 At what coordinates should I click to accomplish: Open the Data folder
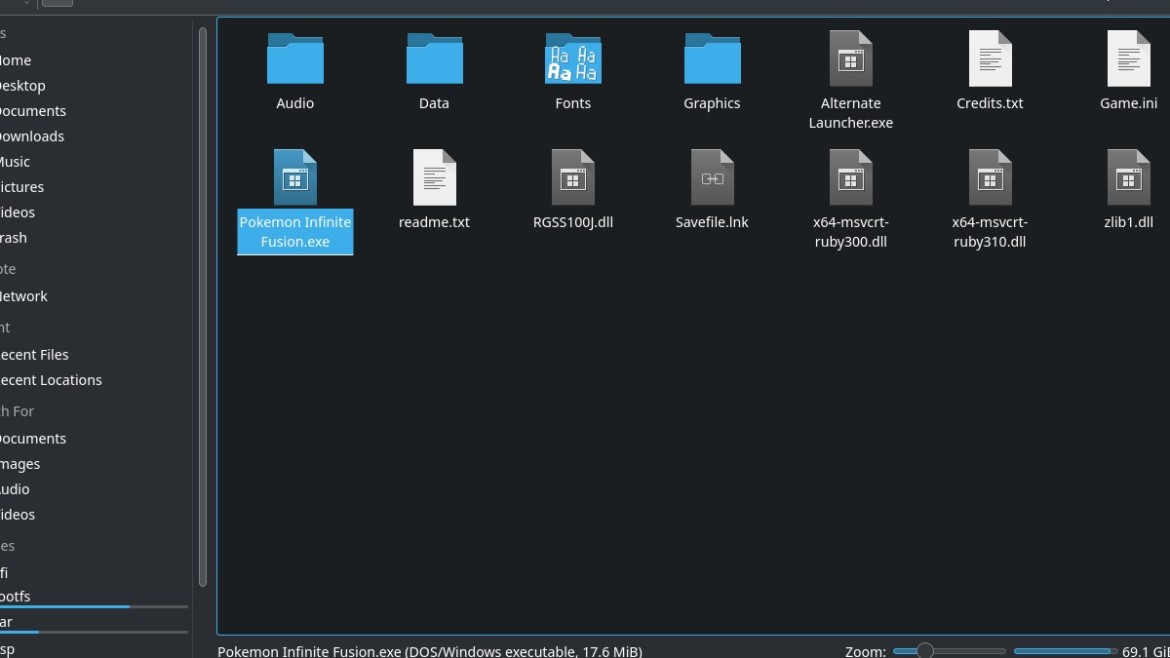tap(434, 60)
